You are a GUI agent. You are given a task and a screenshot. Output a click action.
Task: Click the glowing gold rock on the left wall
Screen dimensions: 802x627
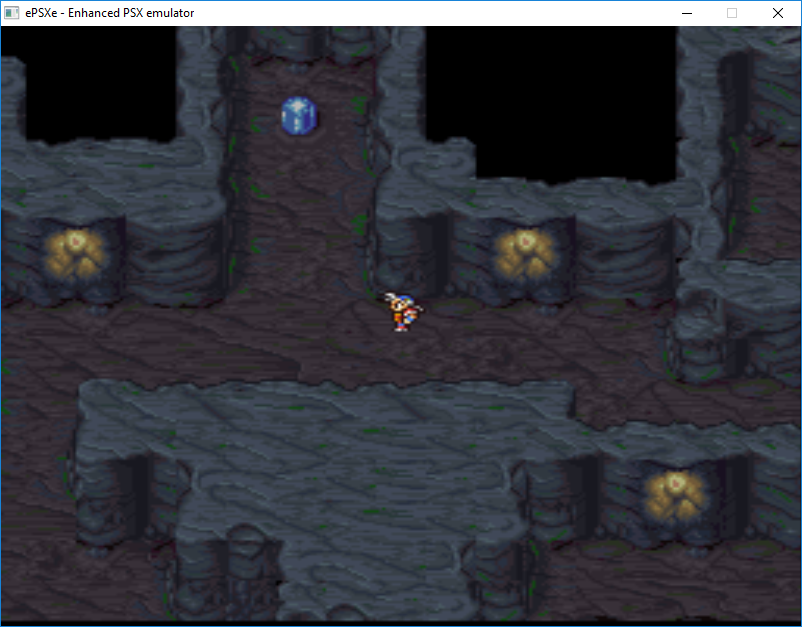tap(75, 253)
